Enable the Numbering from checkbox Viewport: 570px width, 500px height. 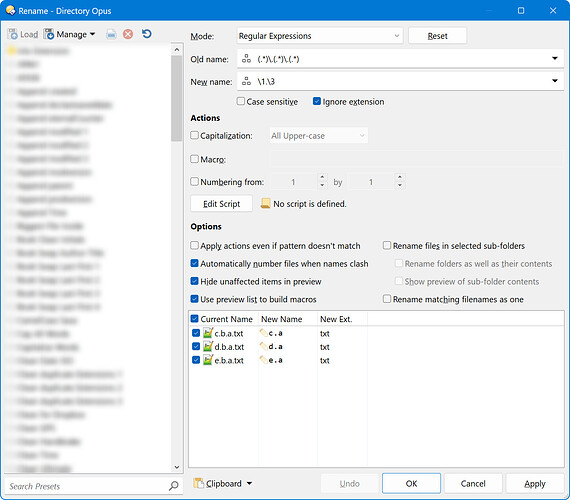[x=194, y=181]
